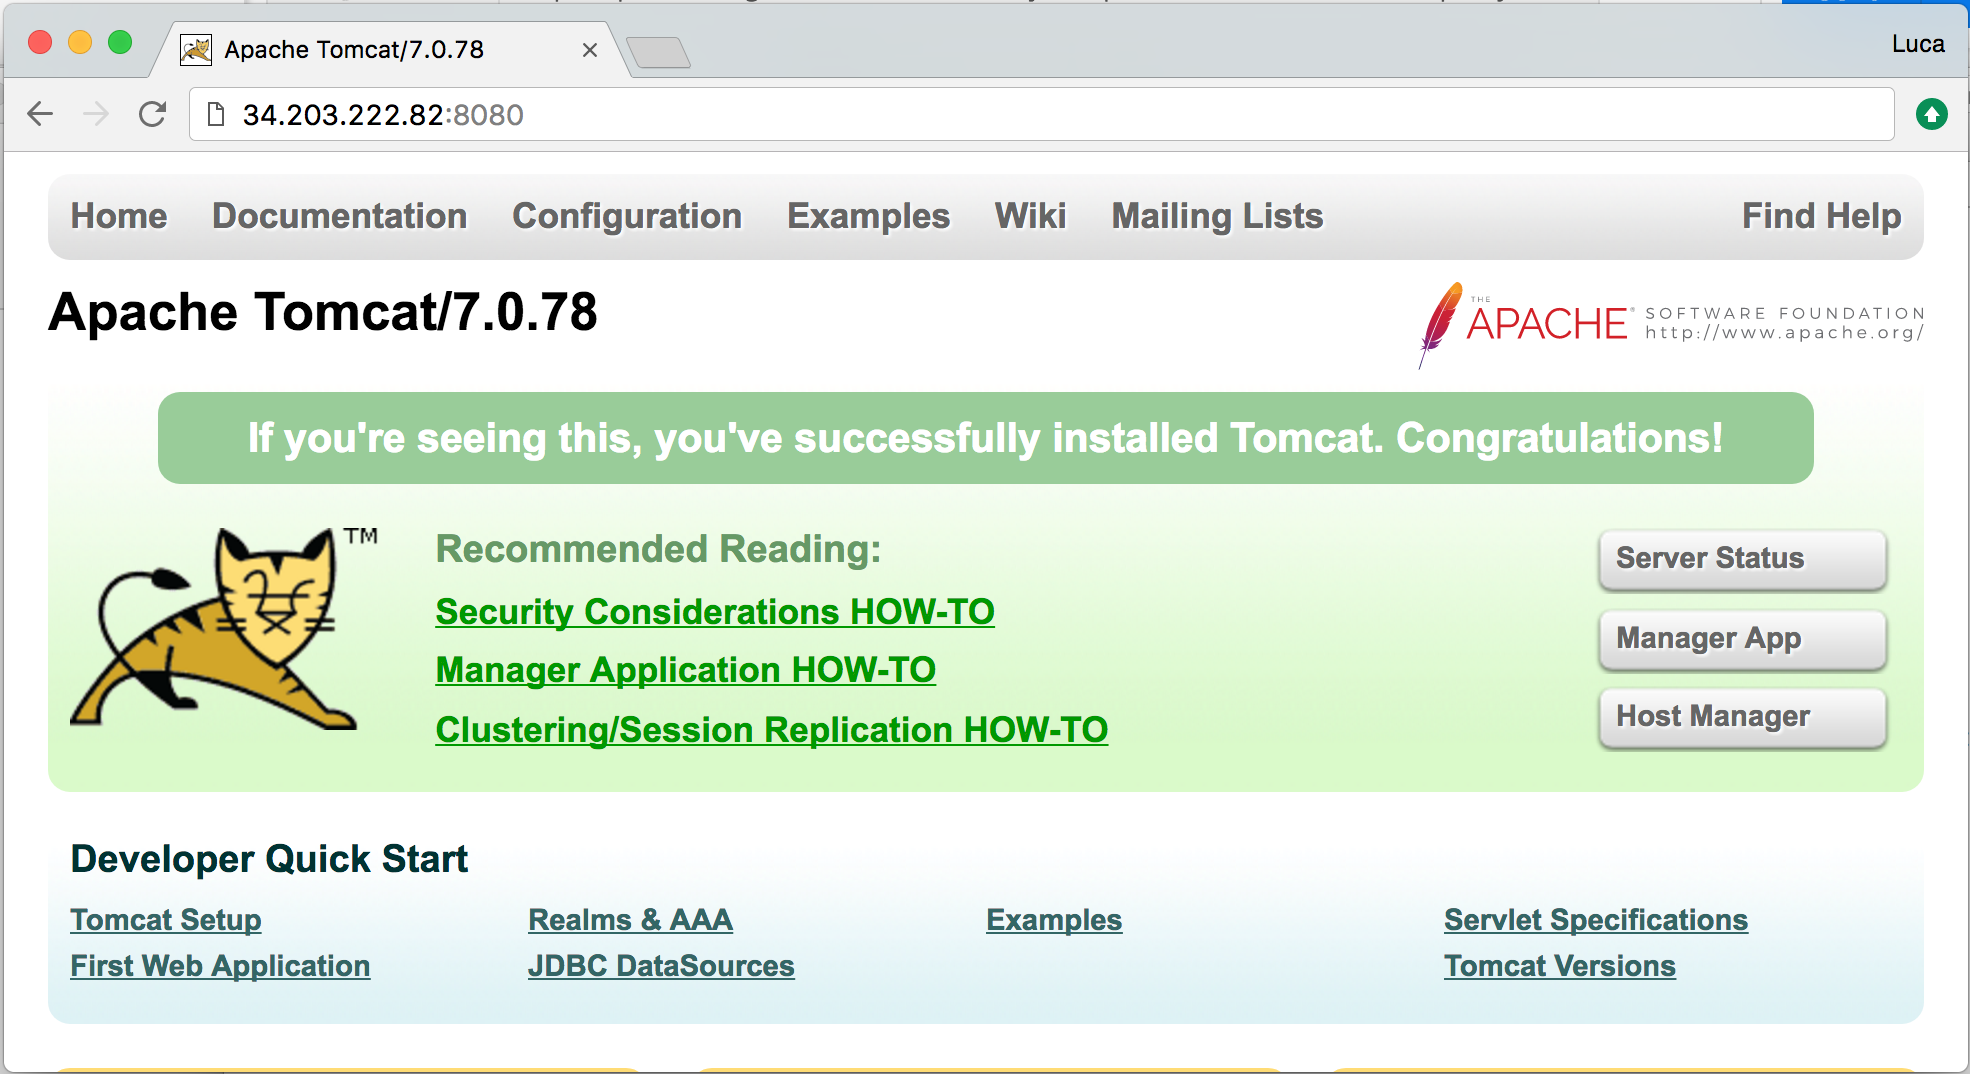Select the Apache Tomcat/7.0.78 tab

[355, 48]
